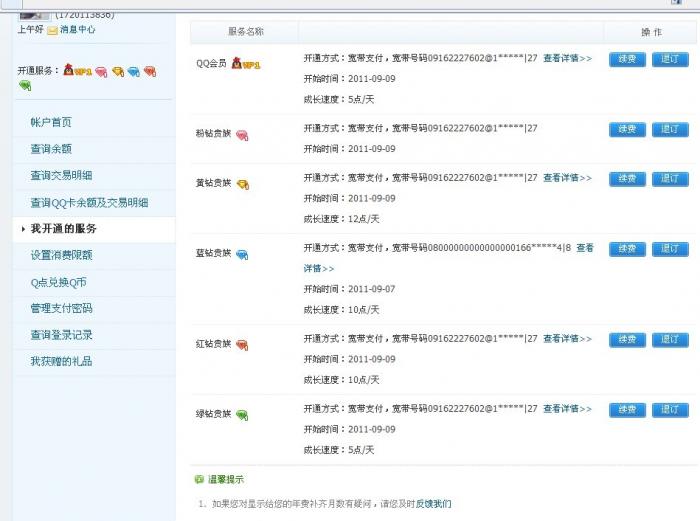Click 开始时间：2011-09-07 text
Viewport: 700px width, 521px height.
pyautogui.click(x=350, y=289)
